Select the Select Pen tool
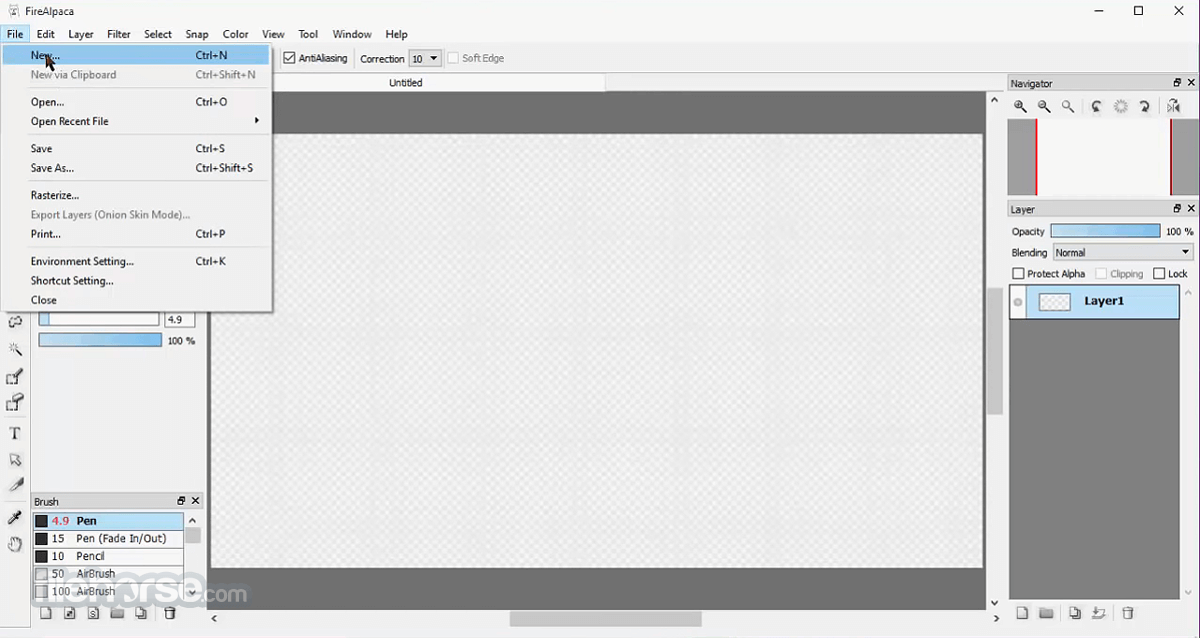 coord(15,377)
